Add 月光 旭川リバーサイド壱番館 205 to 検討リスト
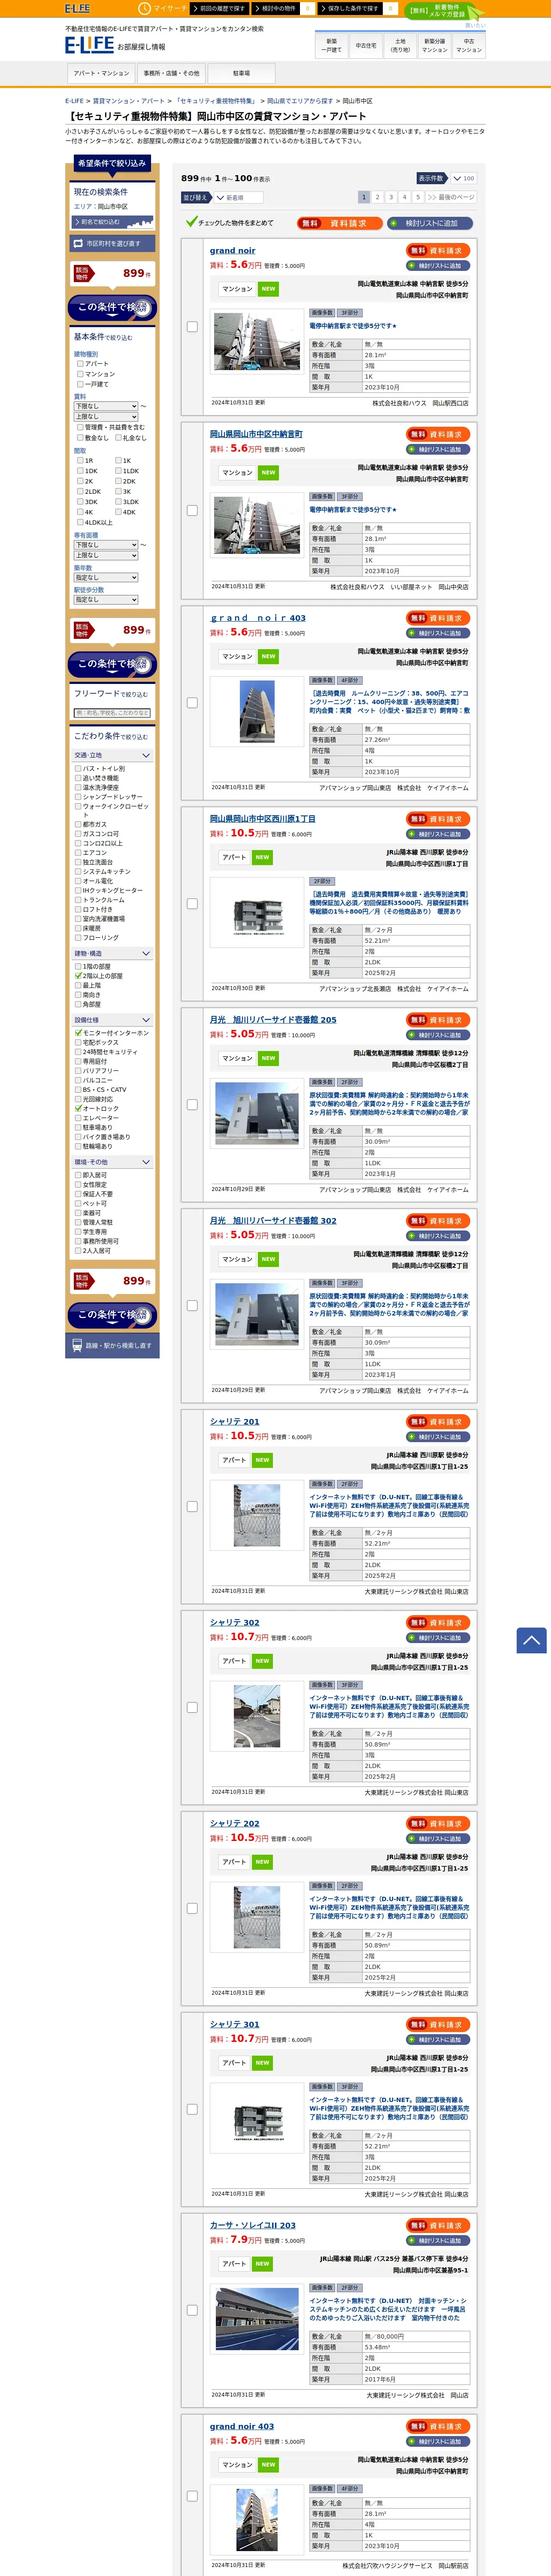 (438, 1035)
